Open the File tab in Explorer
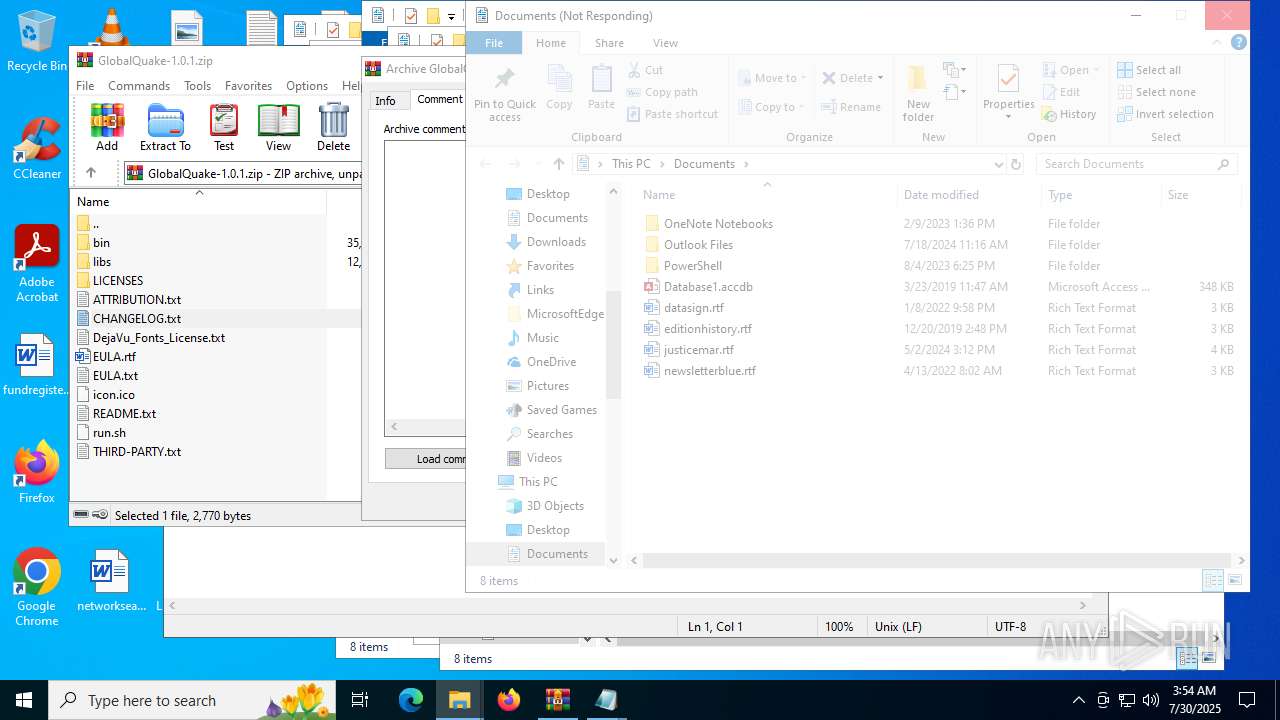 pos(494,43)
